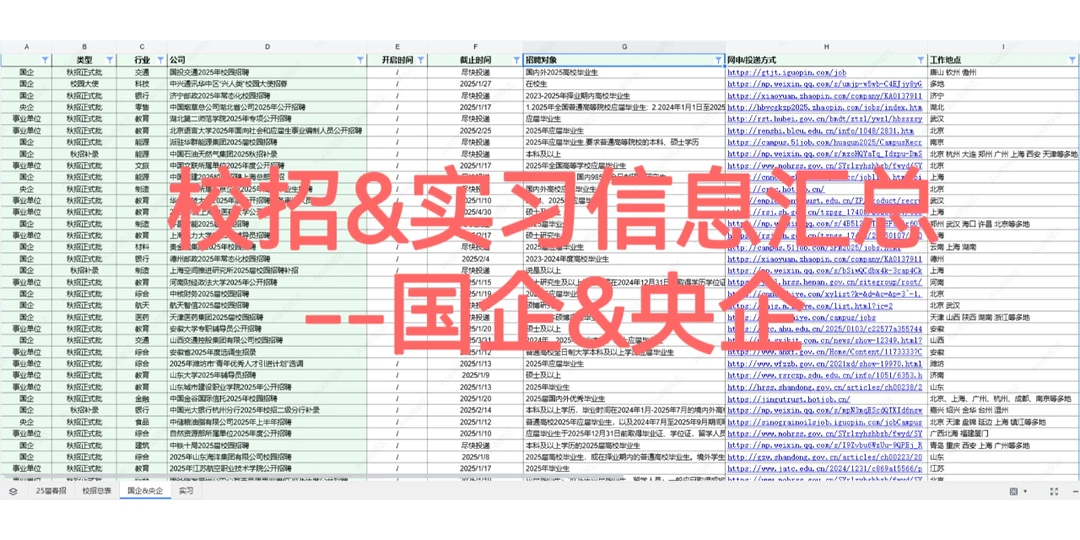The width and height of the screenshot is (1080, 540).
Task: Select the 广西北海 福建厦门 location cell
Action: pos(1003,433)
